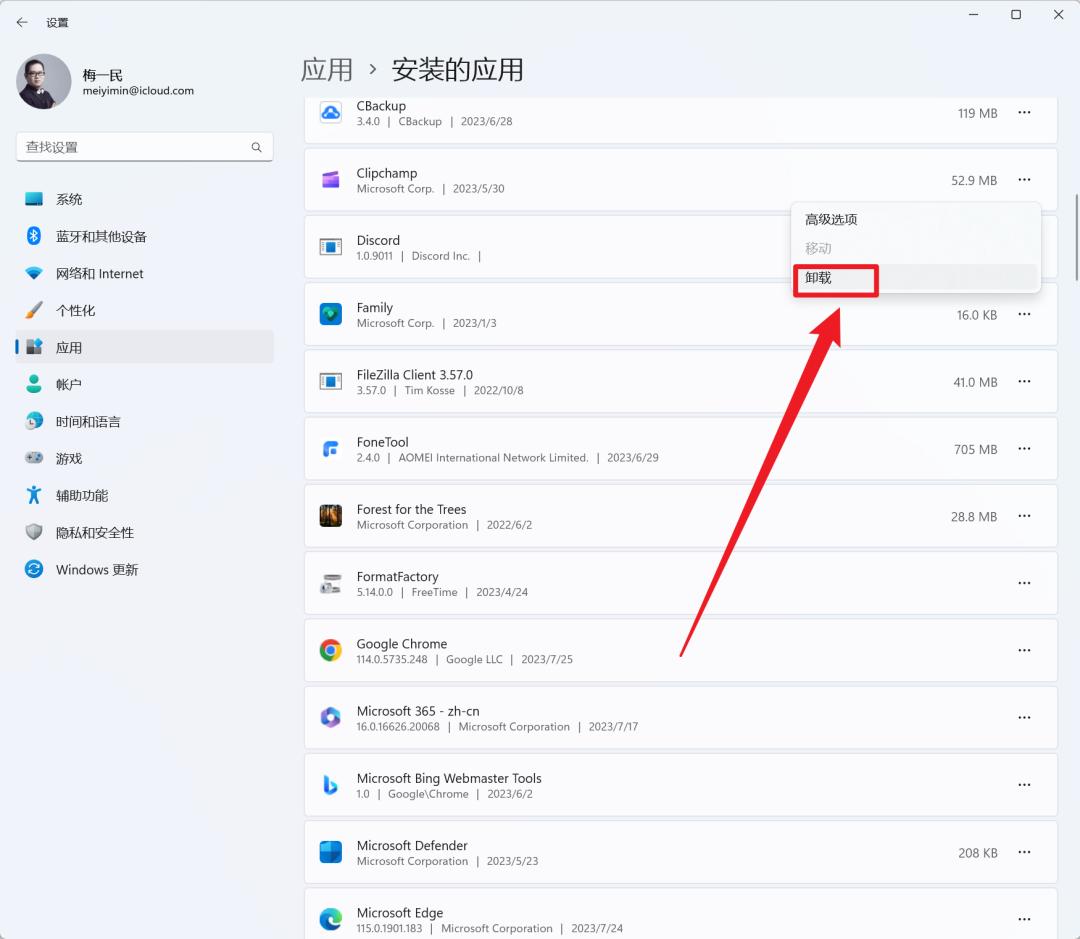This screenshot has height=939, width=1080.
Task: Select 时间和语言 in the sidebar
Action: (x=92, y=421)
